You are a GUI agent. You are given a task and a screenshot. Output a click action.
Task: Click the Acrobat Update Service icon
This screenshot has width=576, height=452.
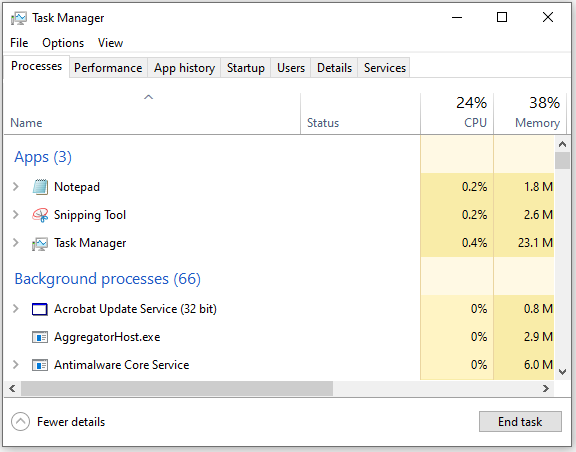pos(40,309)
